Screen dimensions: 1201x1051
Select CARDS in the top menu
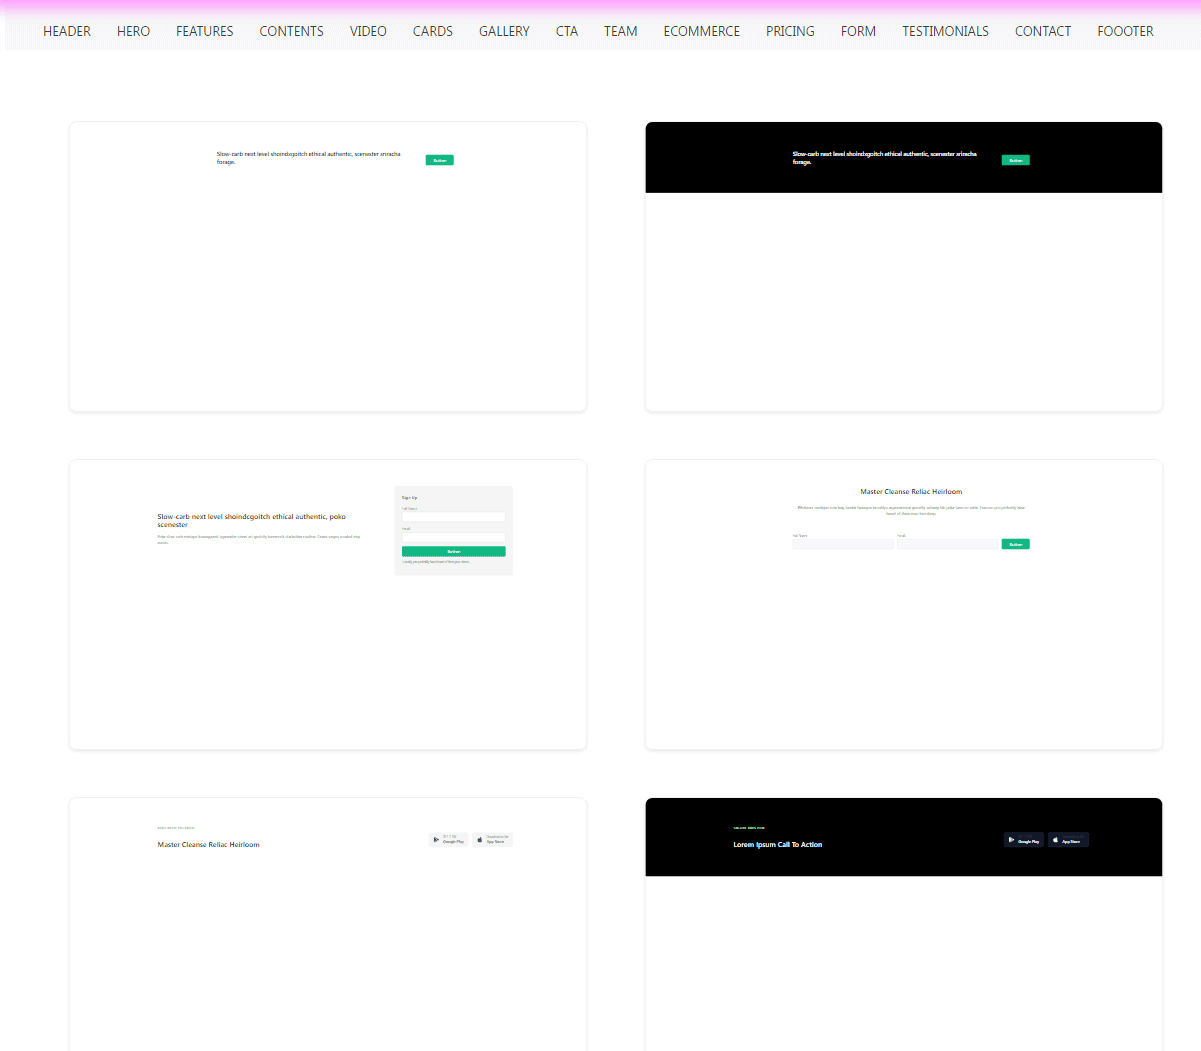click(x=433, y=31)
